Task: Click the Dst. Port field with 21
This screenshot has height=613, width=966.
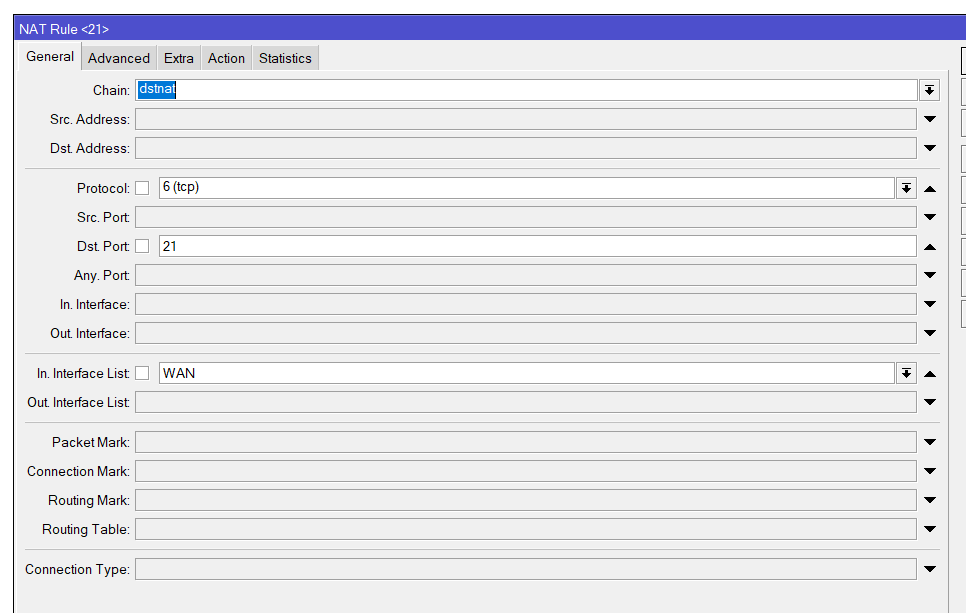Action: click(538, 246)
